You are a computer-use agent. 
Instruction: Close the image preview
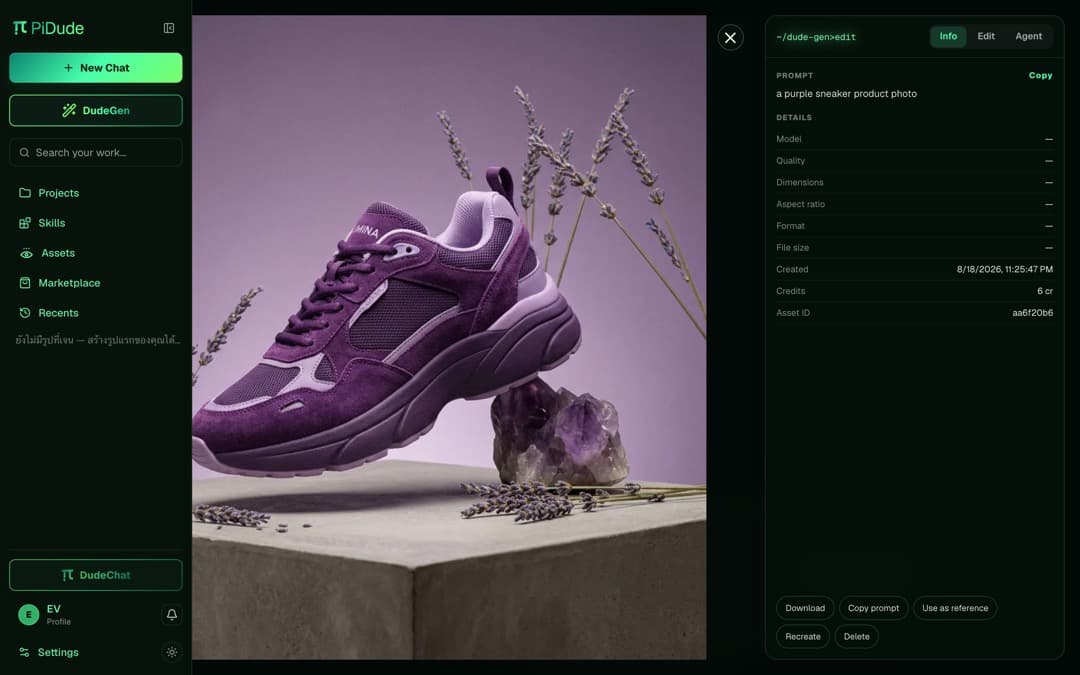tap(730, 38)
